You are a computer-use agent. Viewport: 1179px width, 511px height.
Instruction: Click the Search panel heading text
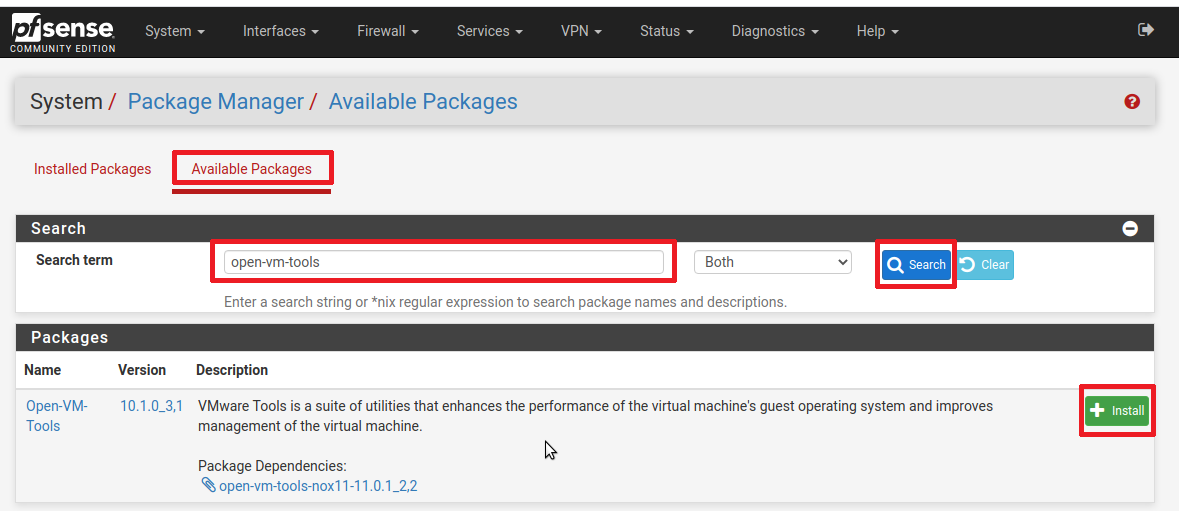click(x=59, y=228)
